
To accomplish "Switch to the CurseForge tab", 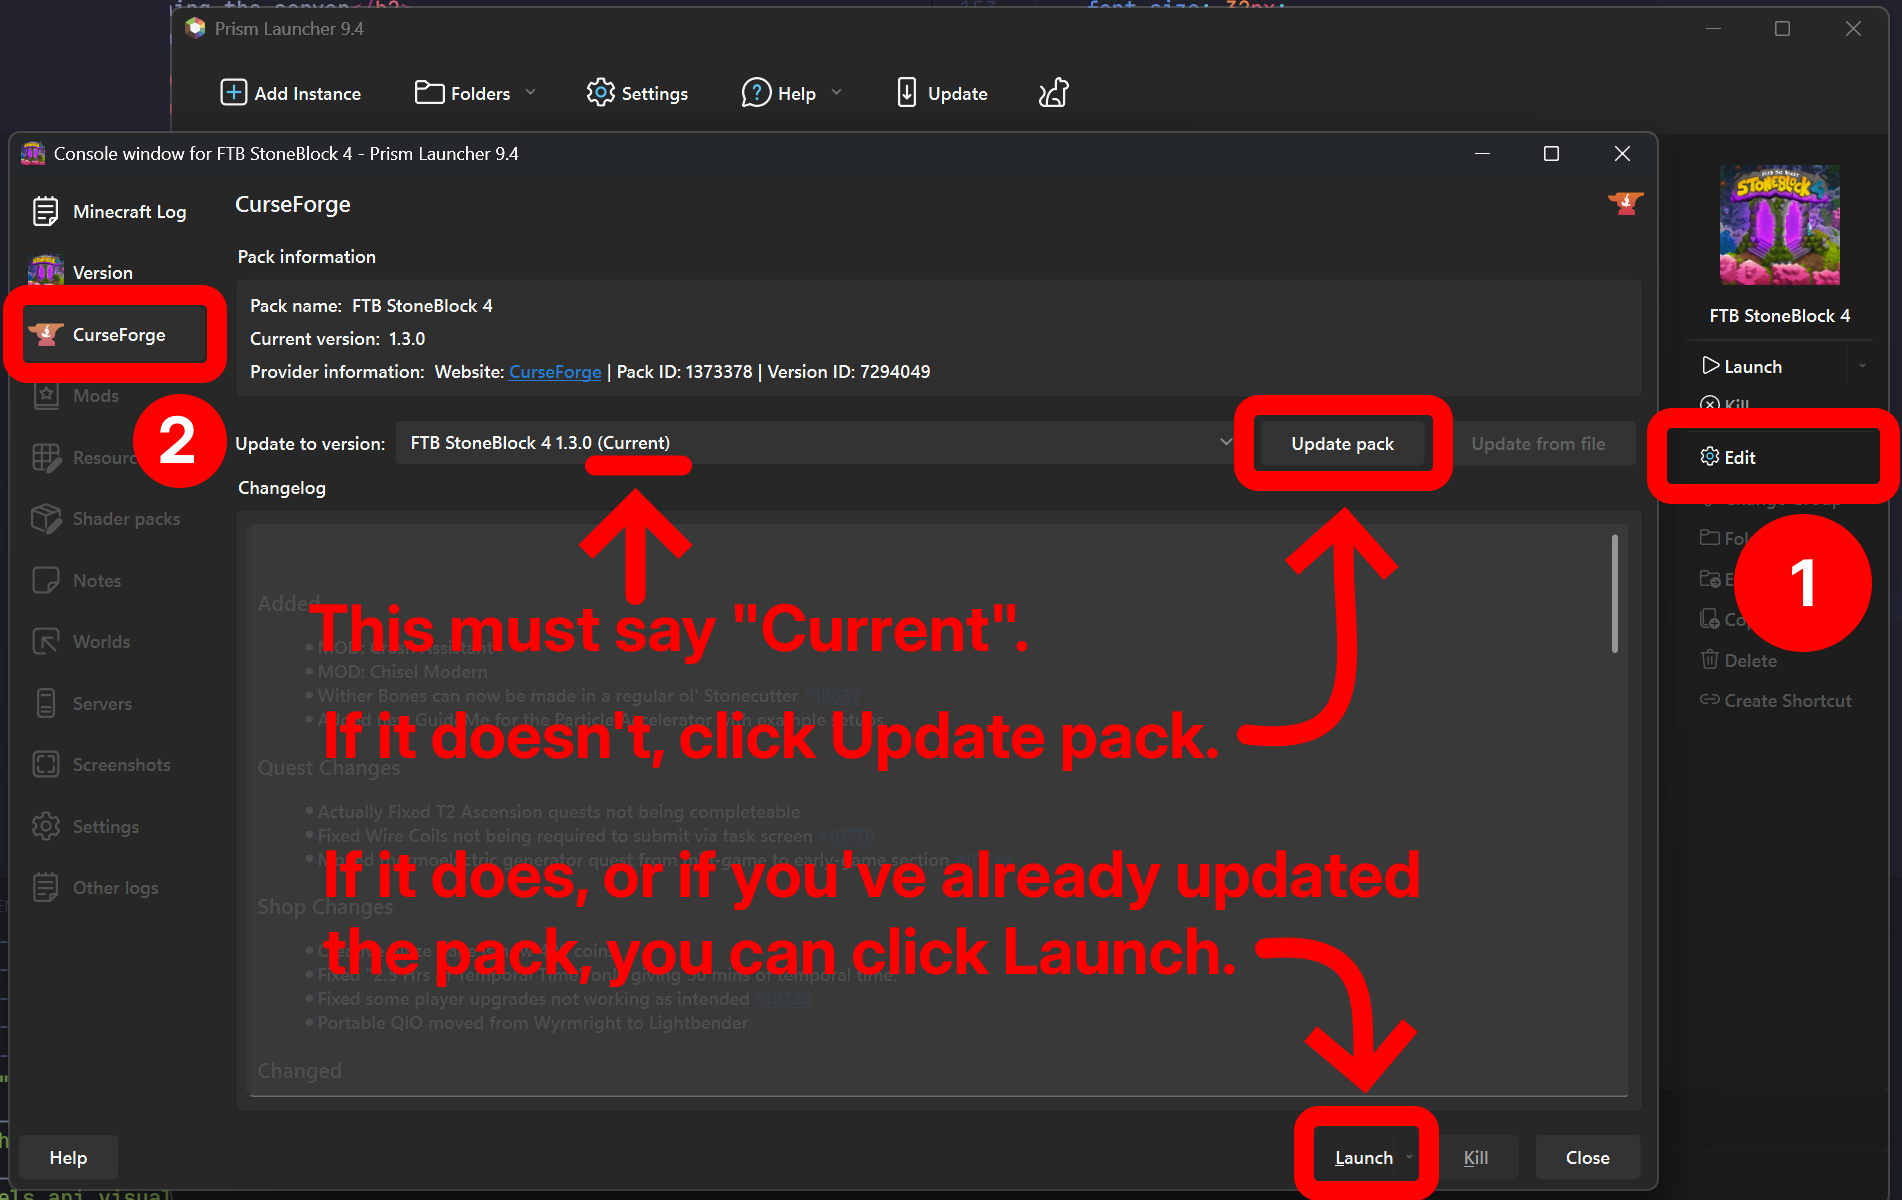I will point(117,335).
